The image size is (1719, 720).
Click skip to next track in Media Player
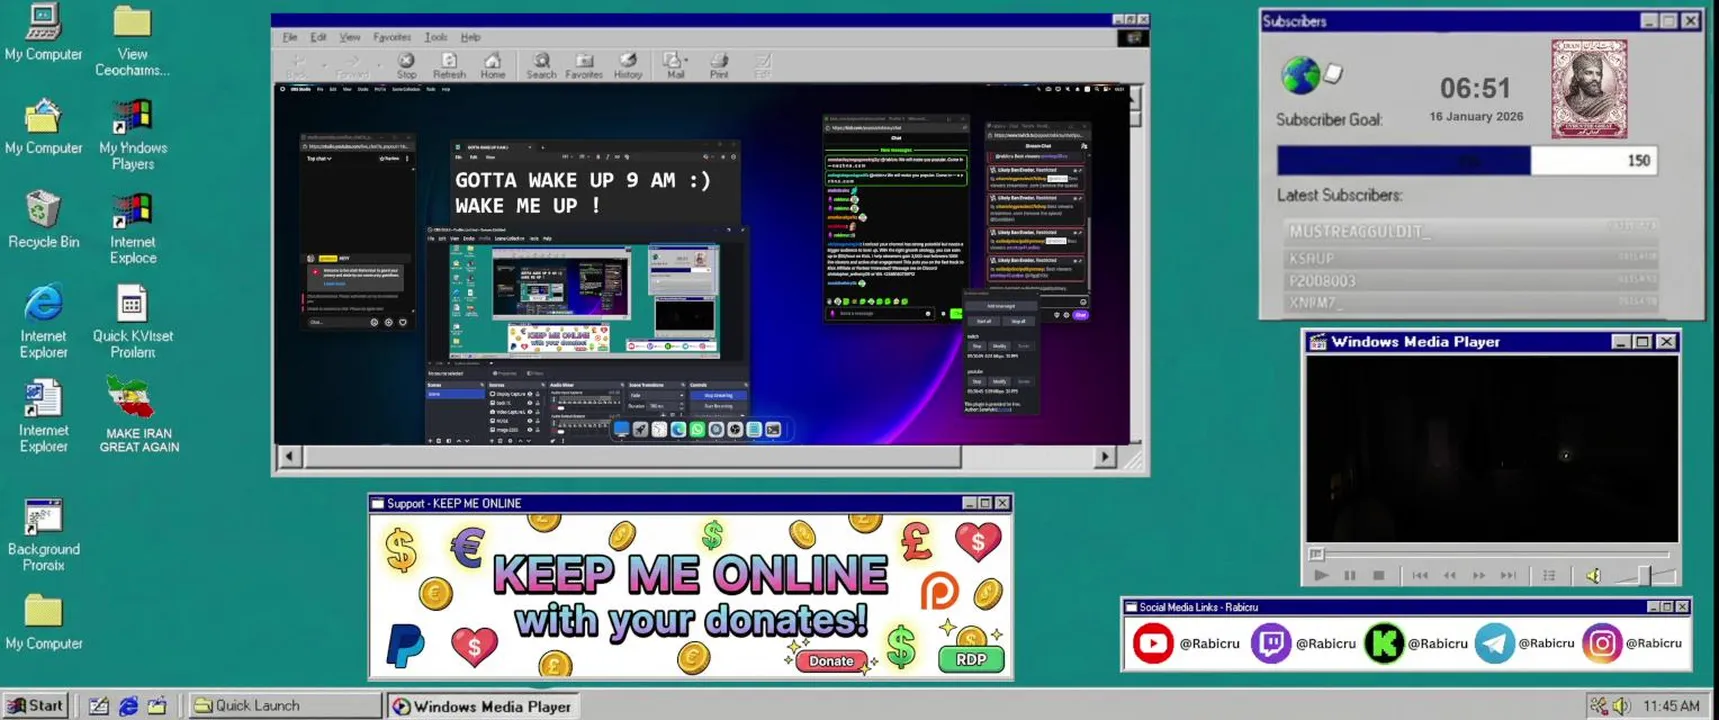[1508, 576]
